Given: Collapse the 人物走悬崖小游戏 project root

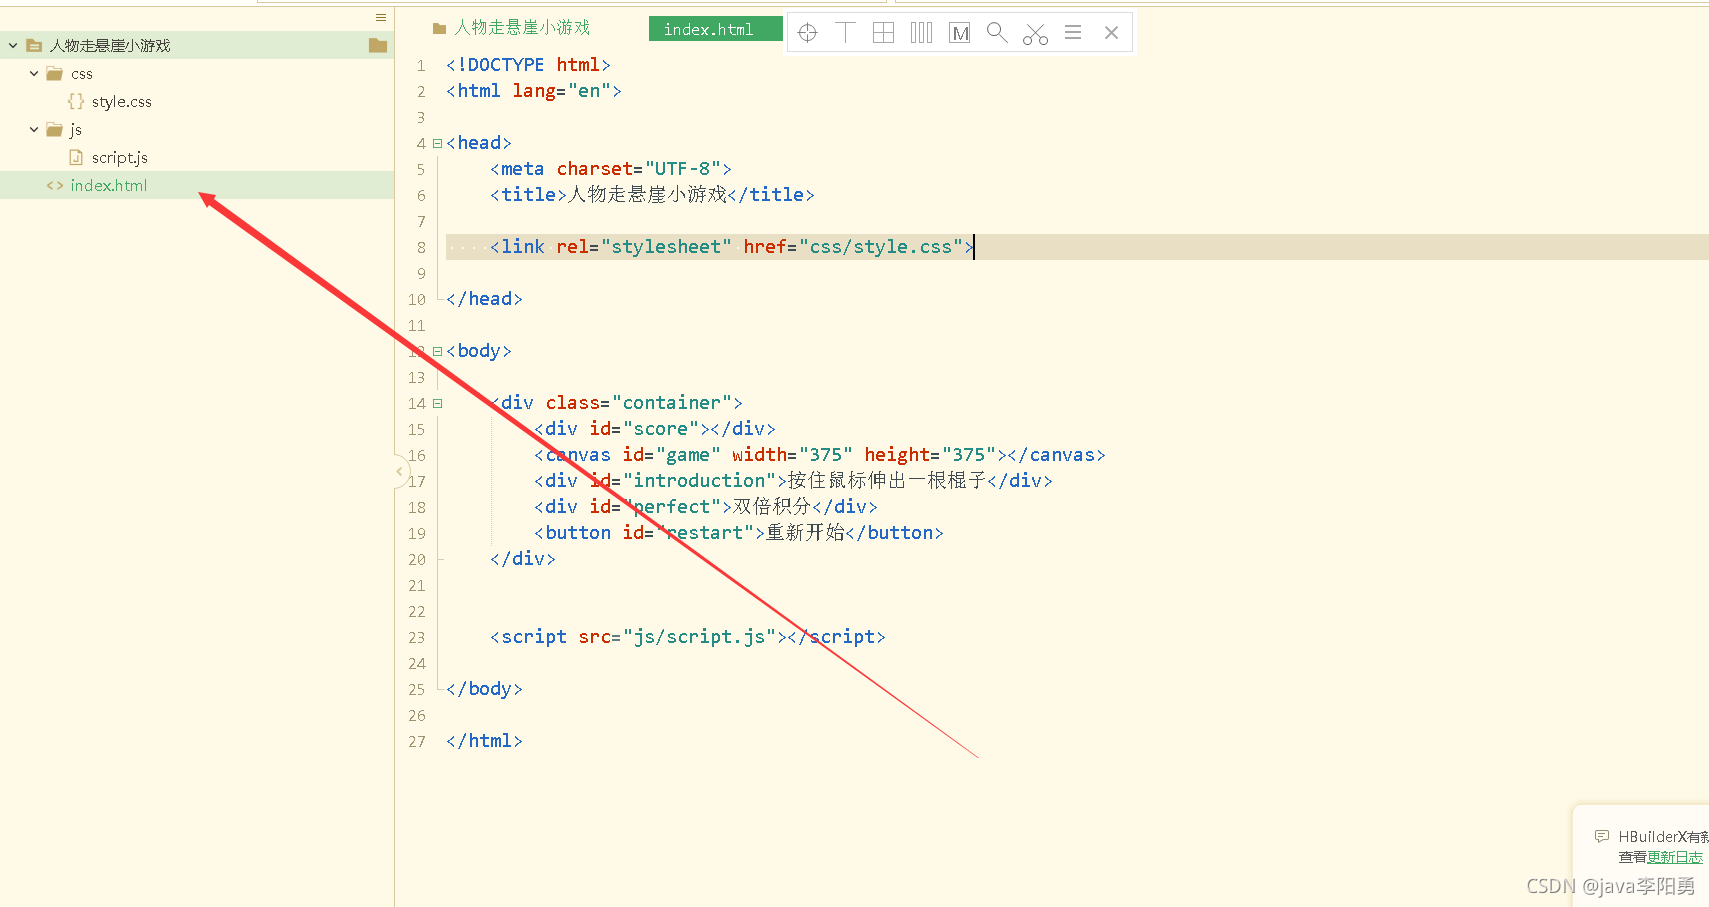Looking at the screenshot, I should tap(13, 46).
